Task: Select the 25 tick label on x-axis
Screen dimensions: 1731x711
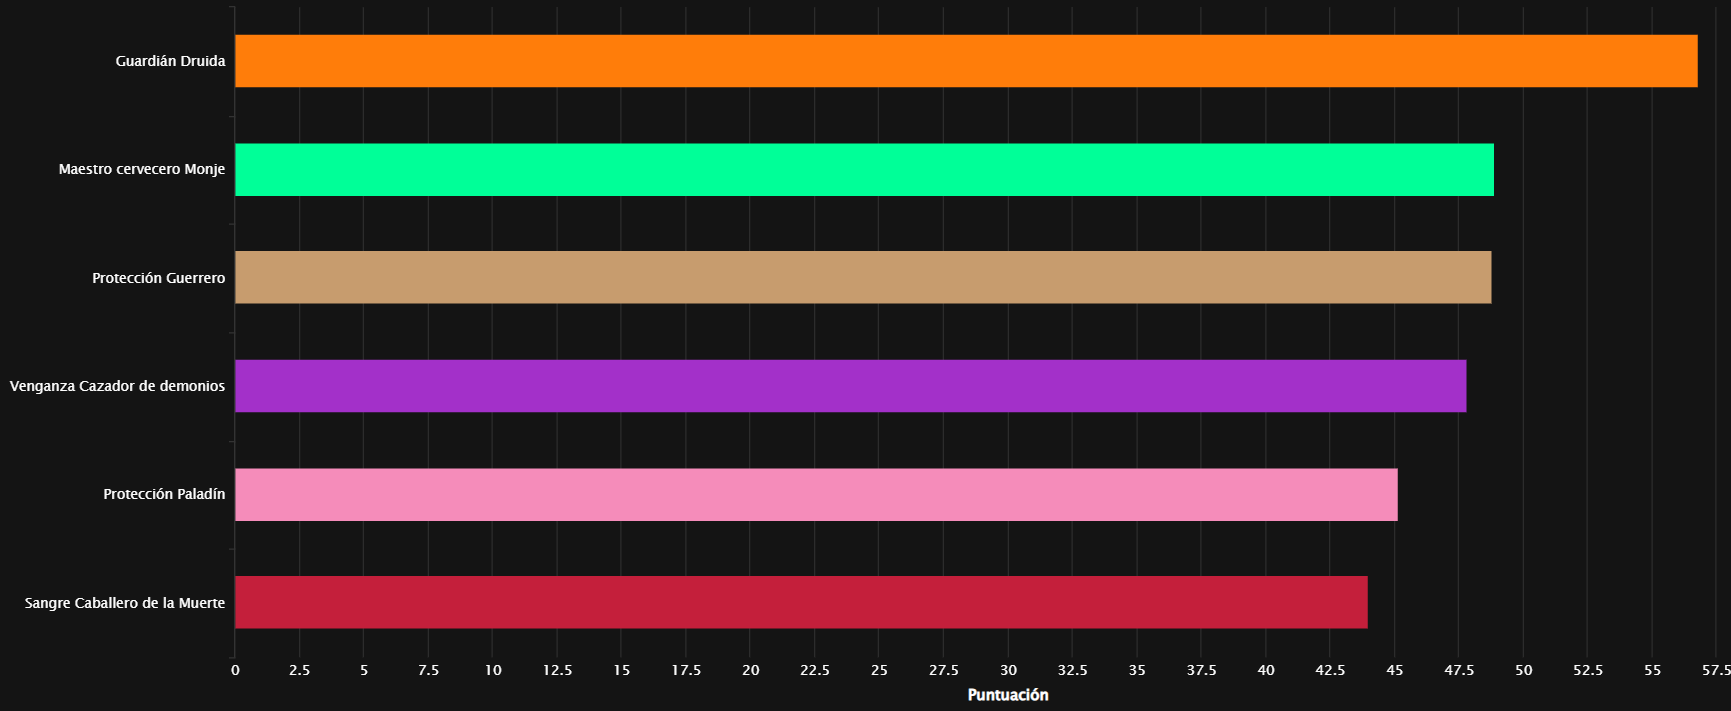Action: pos(879,670)
